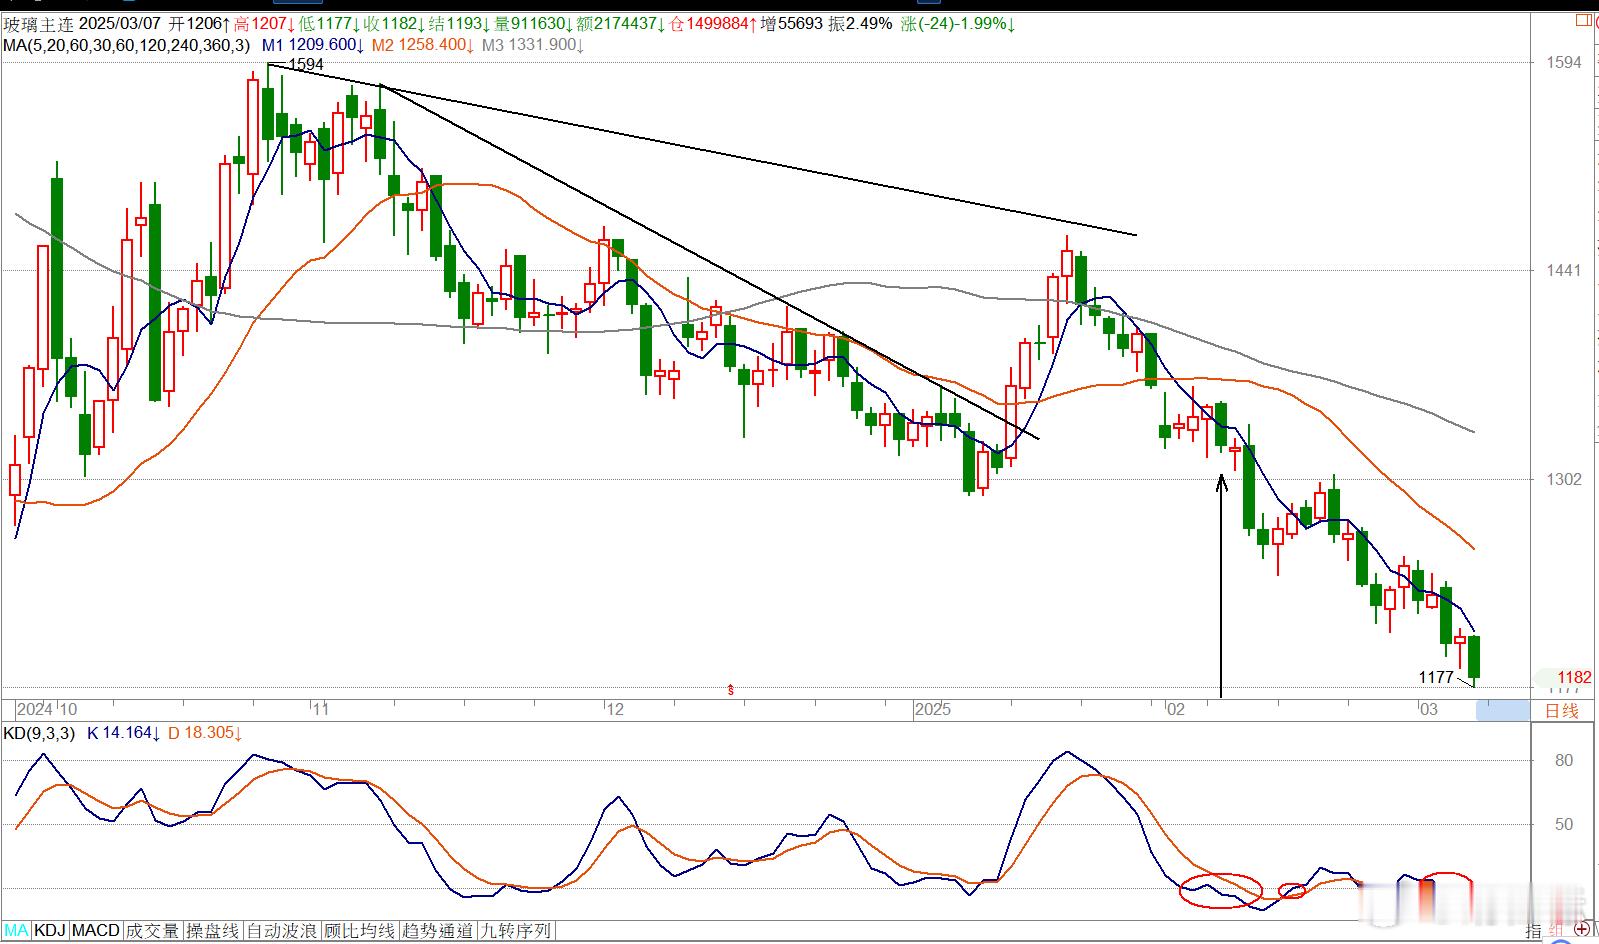Click the M1 1209.600 value
This screenshot has width=1599, height=944.
coord(312,45)
